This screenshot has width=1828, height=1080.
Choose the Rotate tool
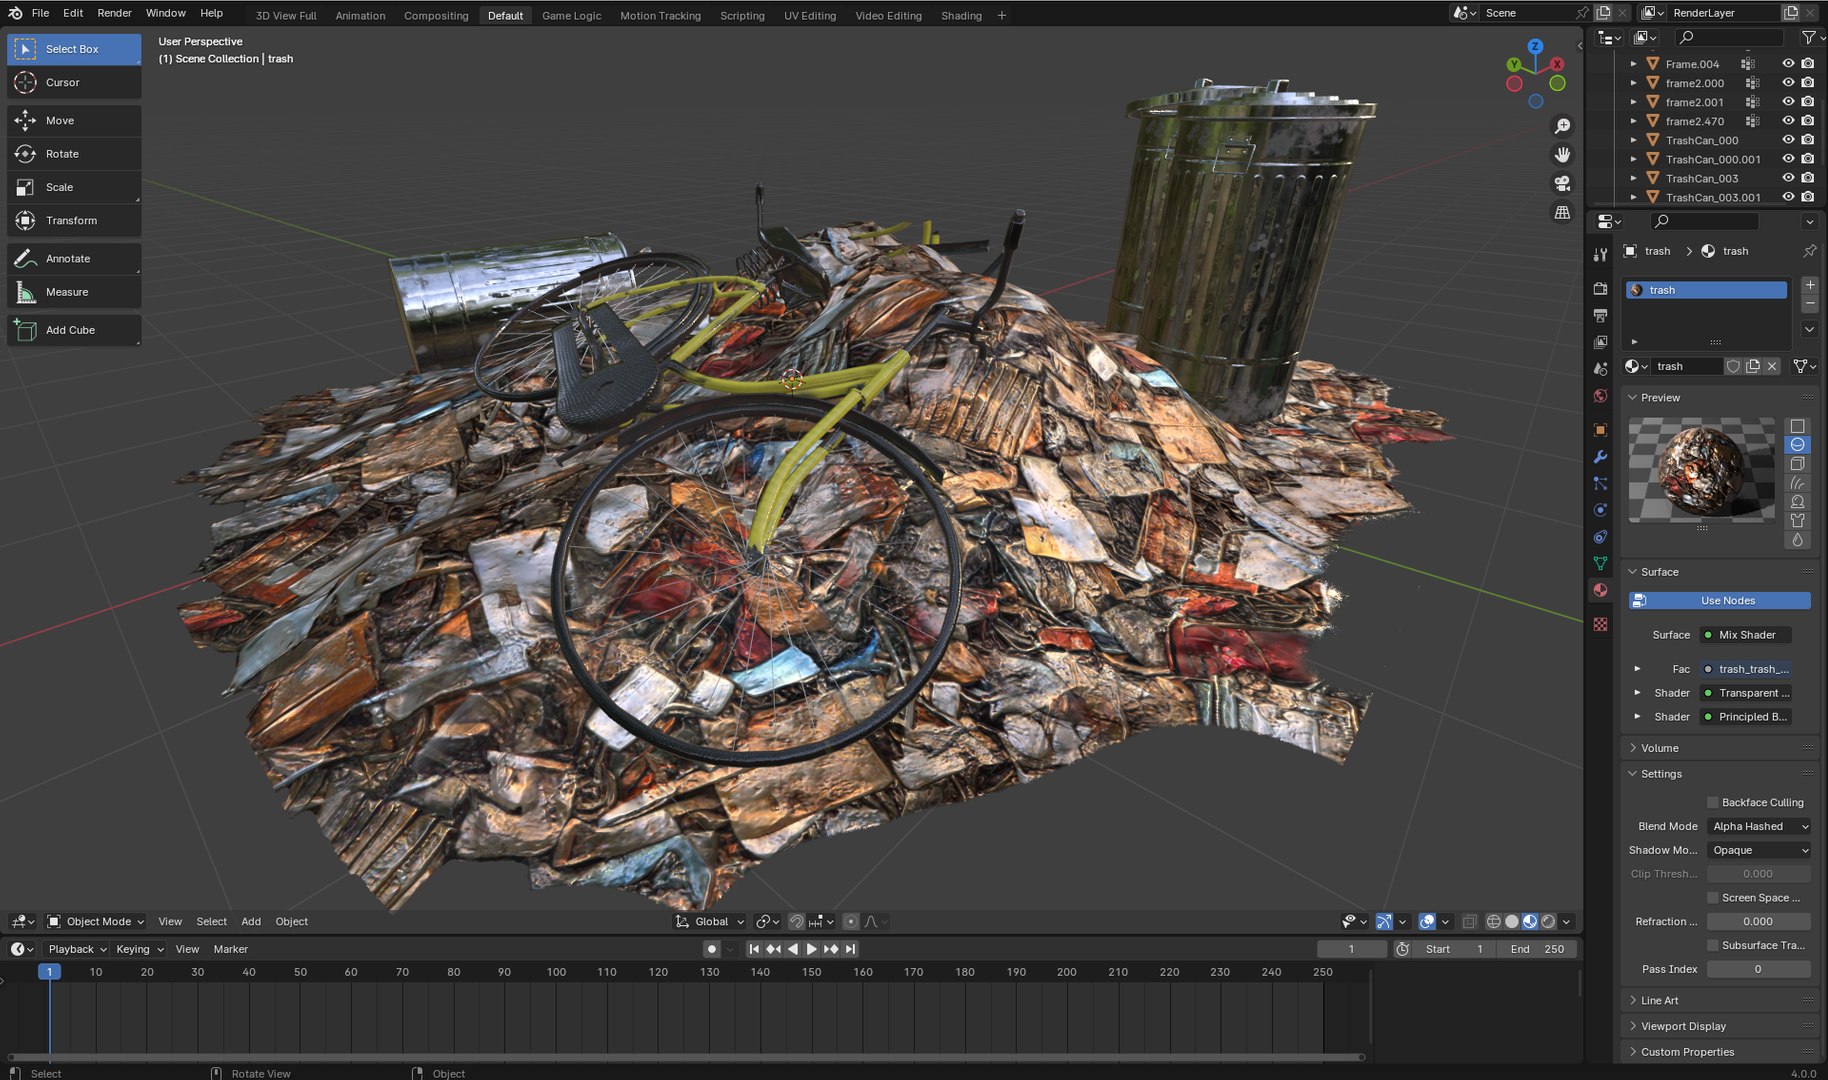(x=74, y=154)
